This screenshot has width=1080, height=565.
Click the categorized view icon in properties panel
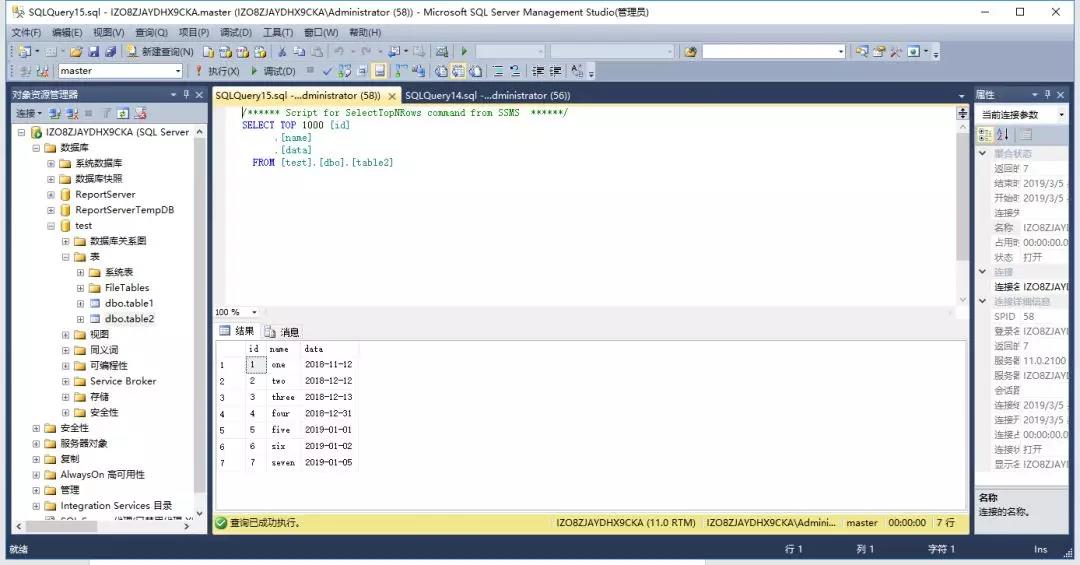985,134
